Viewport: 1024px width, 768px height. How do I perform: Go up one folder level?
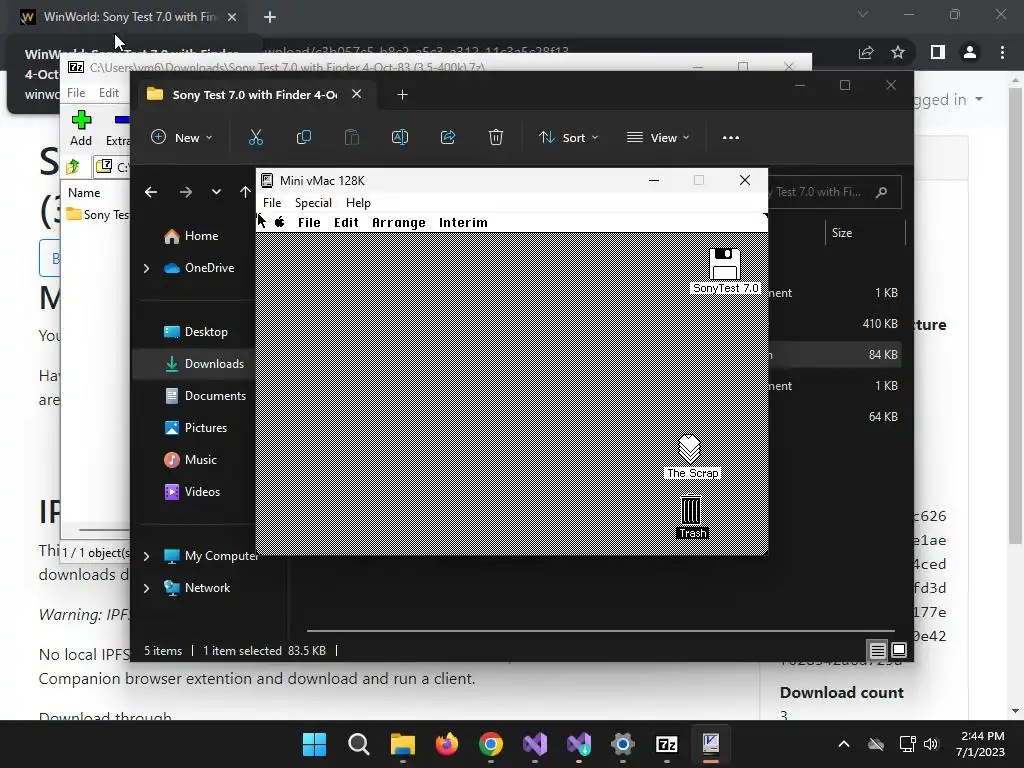245,192
